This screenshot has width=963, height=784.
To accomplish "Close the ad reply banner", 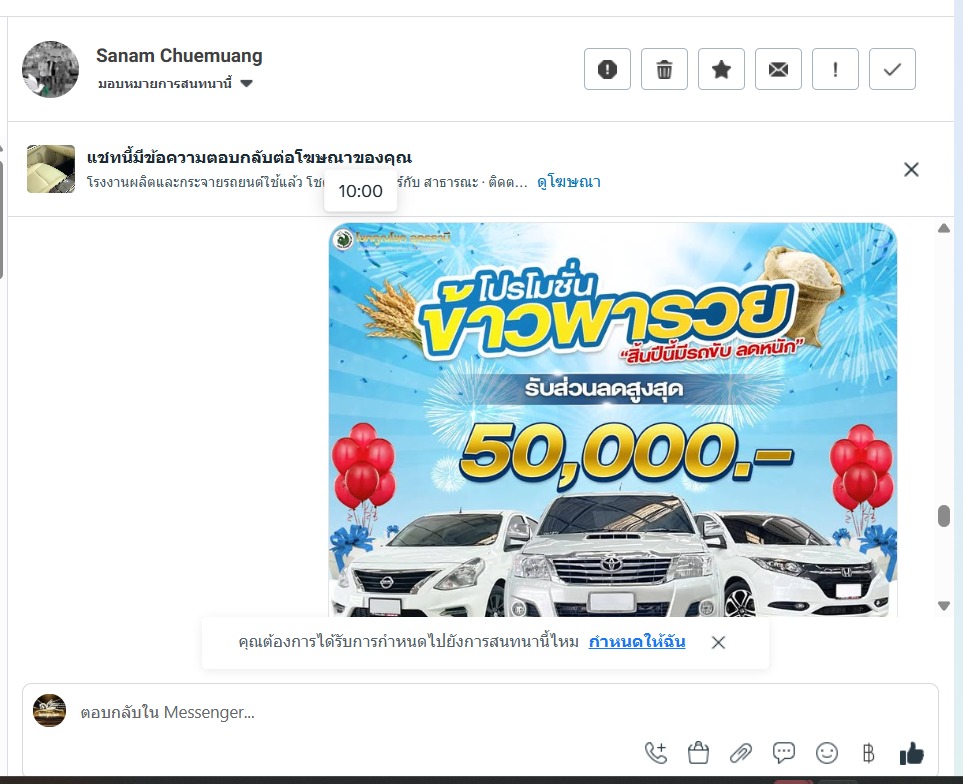I will [x=911, y=169].
